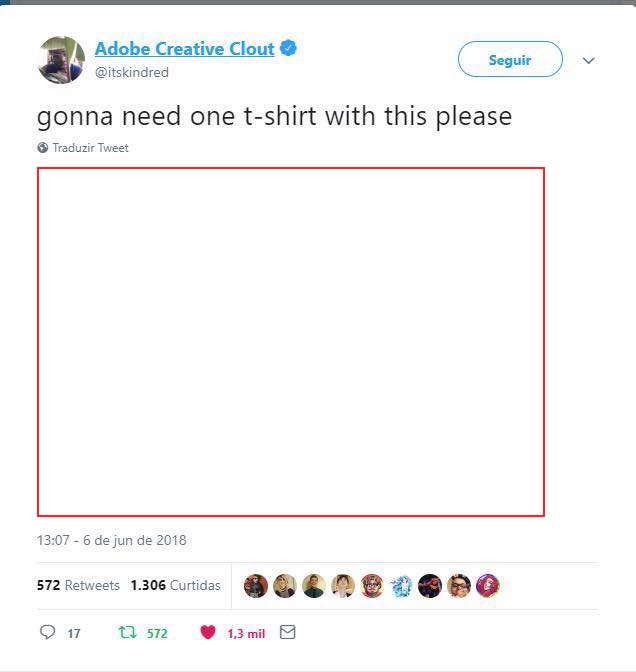This screenshot has width=636, height=672.
Task: Open the last pink liker avatar
Action: [488, 585]
